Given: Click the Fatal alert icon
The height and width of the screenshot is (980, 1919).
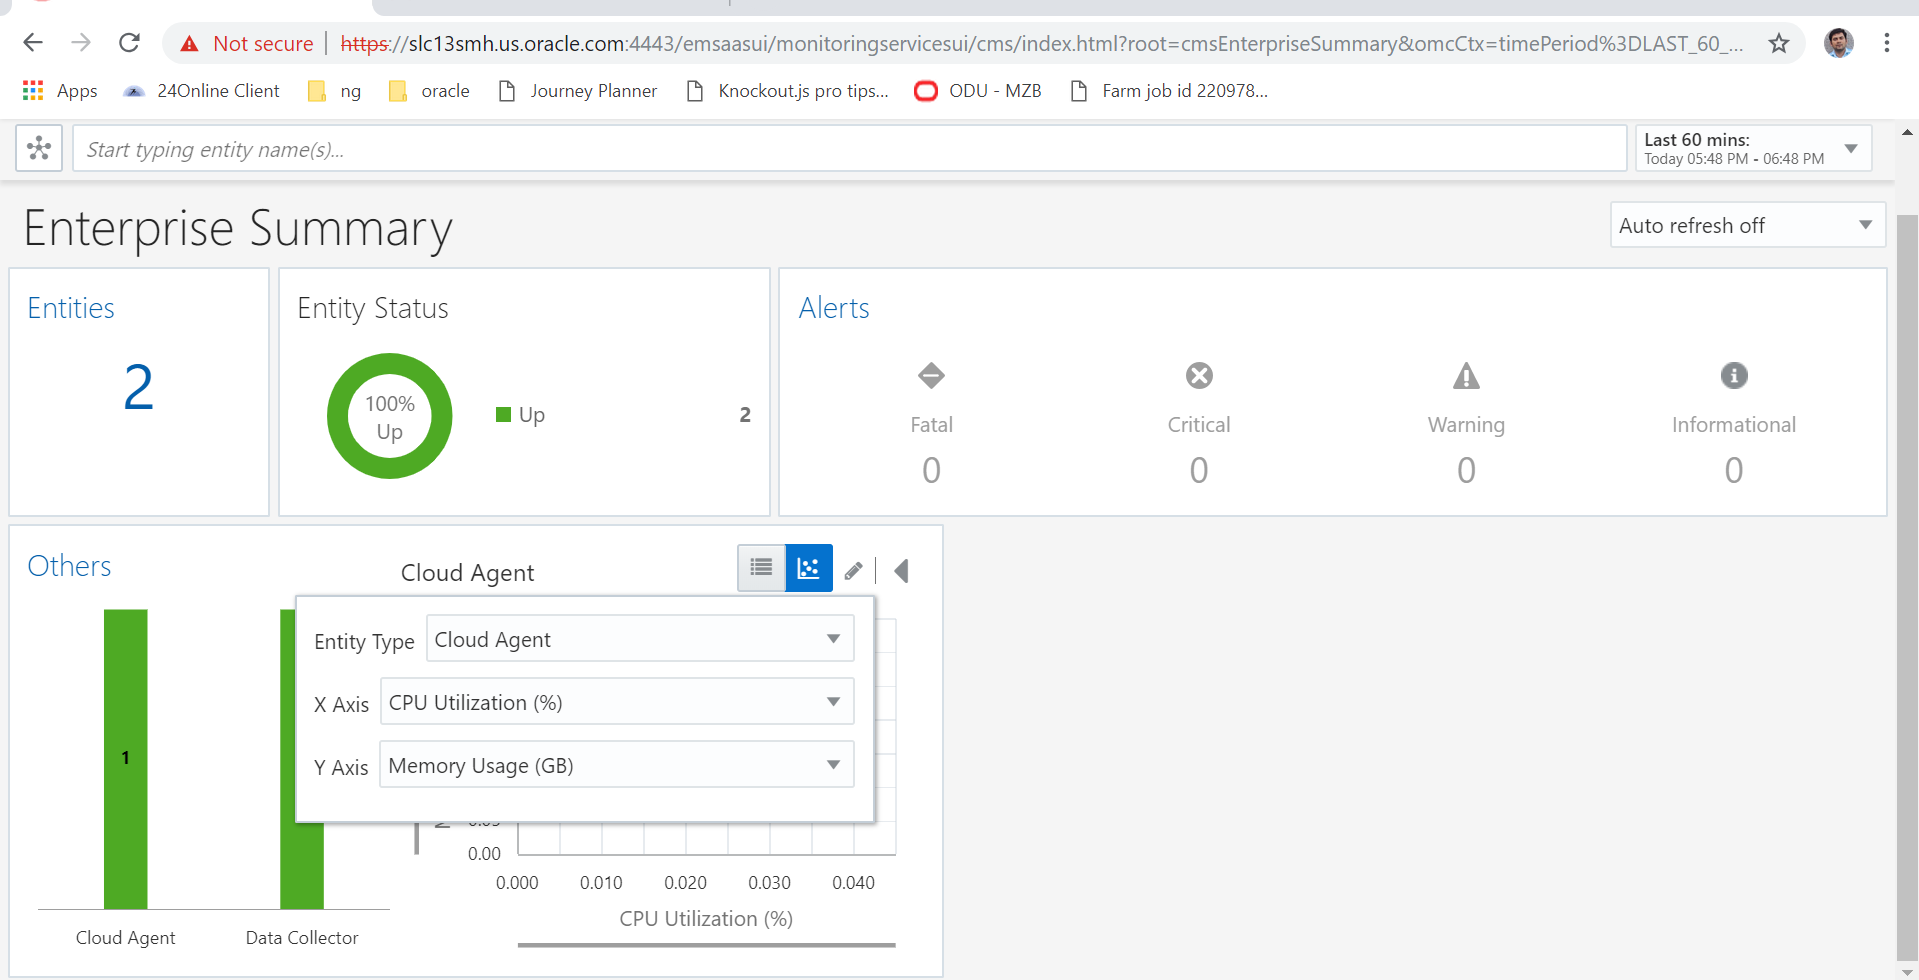Looking at the screenshot, I should coord(931,376).
